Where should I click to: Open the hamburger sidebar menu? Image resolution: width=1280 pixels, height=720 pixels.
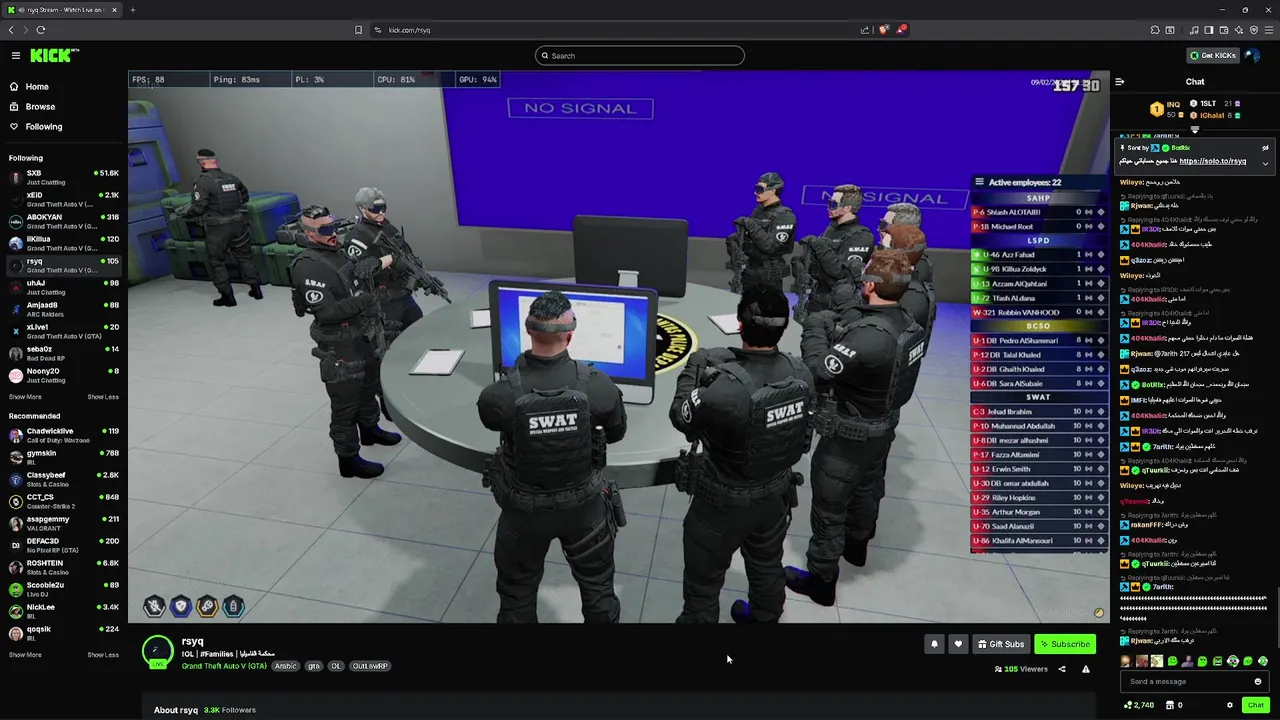(x=15, y=56)
